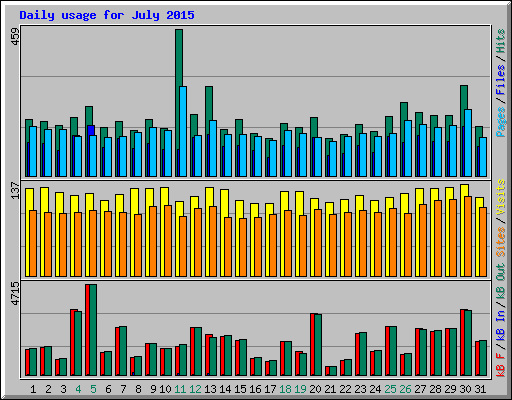Click the 'Visits' legend label
512x400 pixels.
tap(501, 197)
